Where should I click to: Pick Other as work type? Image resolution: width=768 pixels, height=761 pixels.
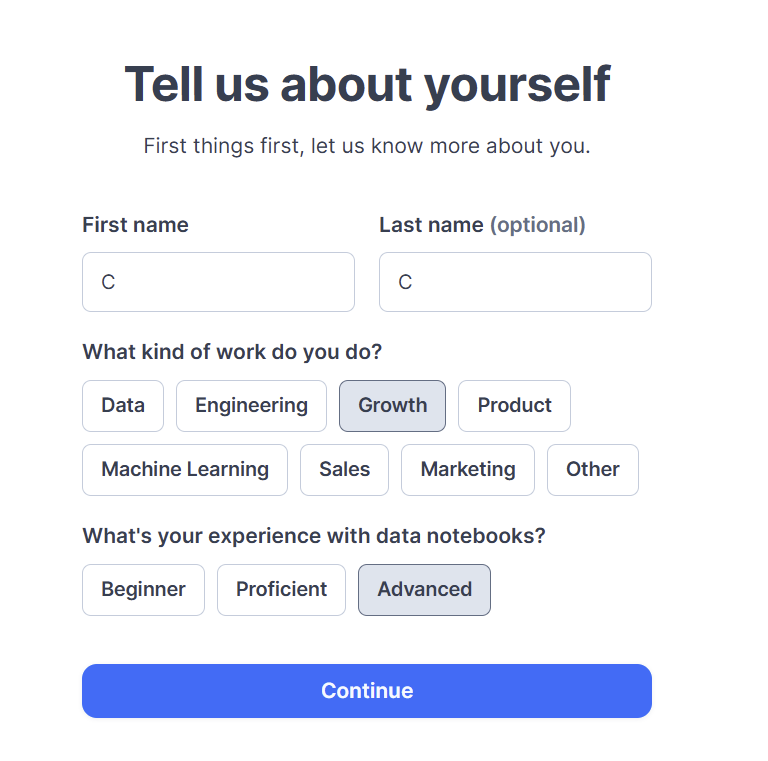tap(592, 470)
